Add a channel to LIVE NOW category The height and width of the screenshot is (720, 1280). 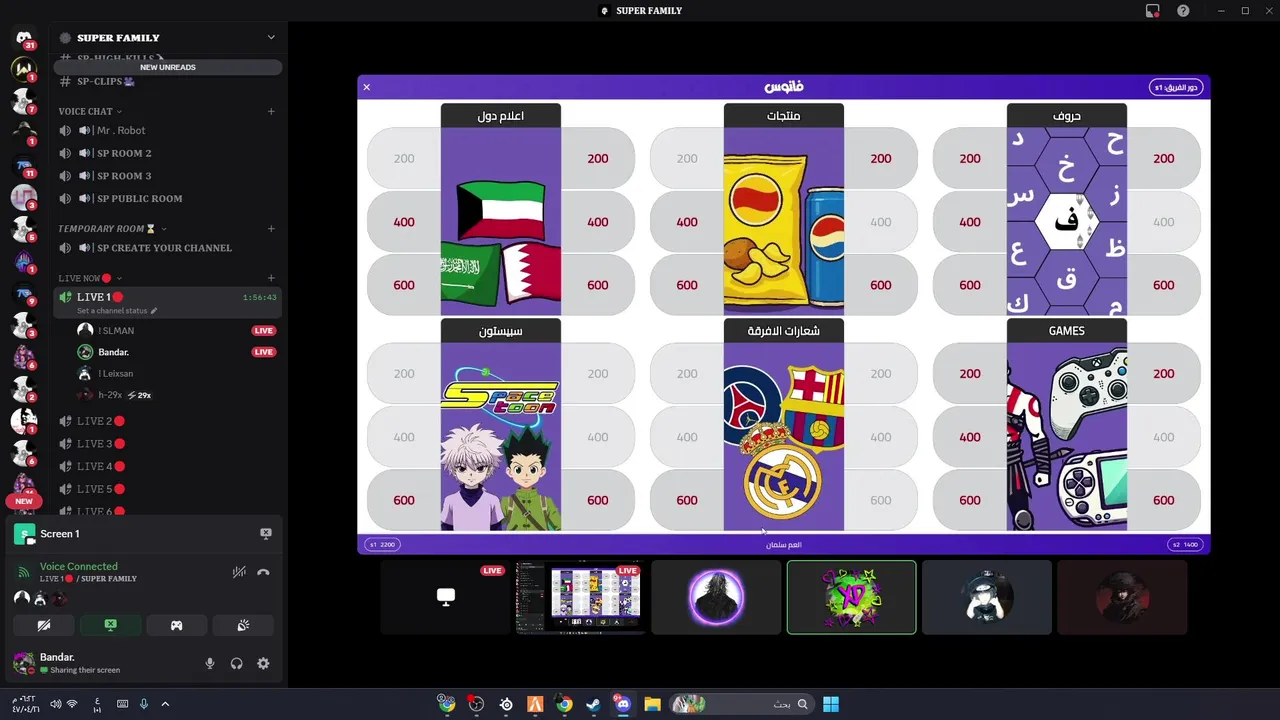(271, 278)
